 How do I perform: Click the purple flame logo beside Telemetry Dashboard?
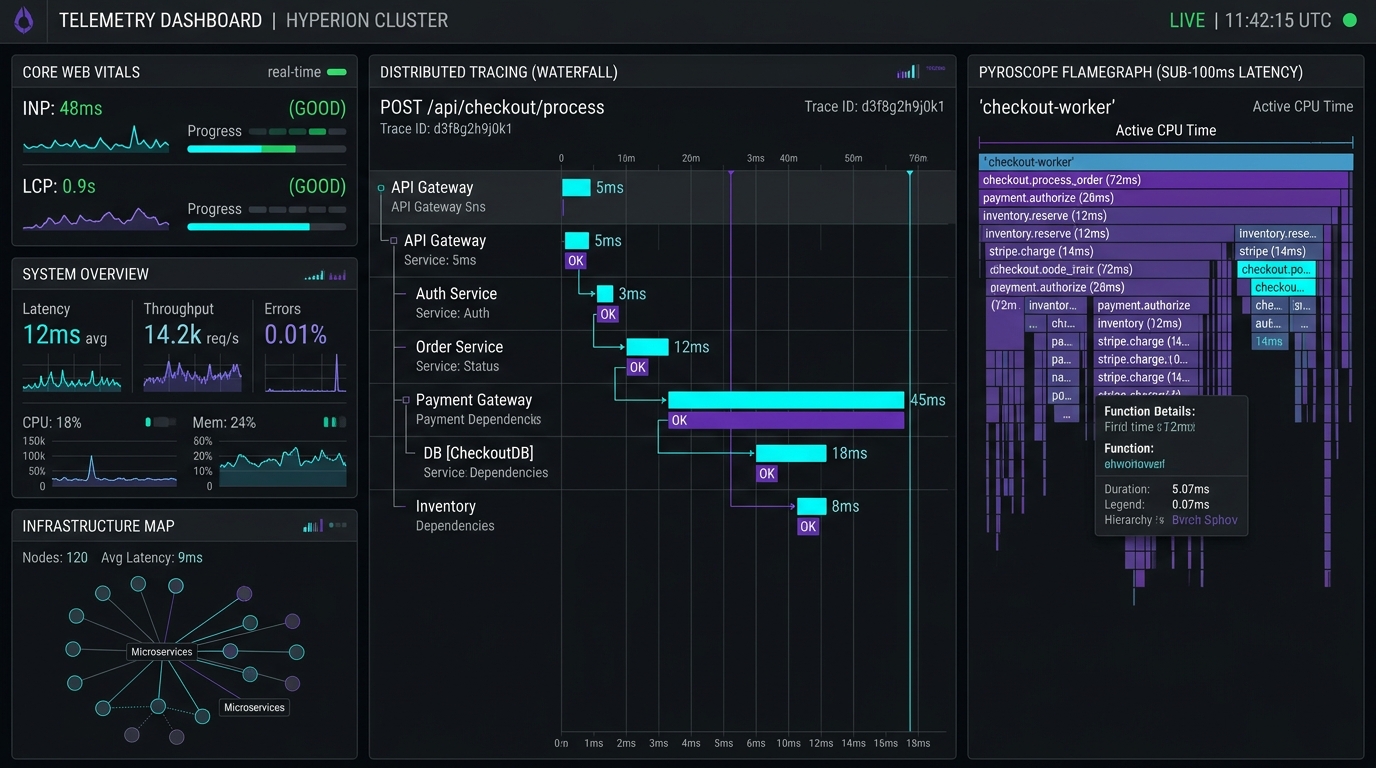(23, 20)
